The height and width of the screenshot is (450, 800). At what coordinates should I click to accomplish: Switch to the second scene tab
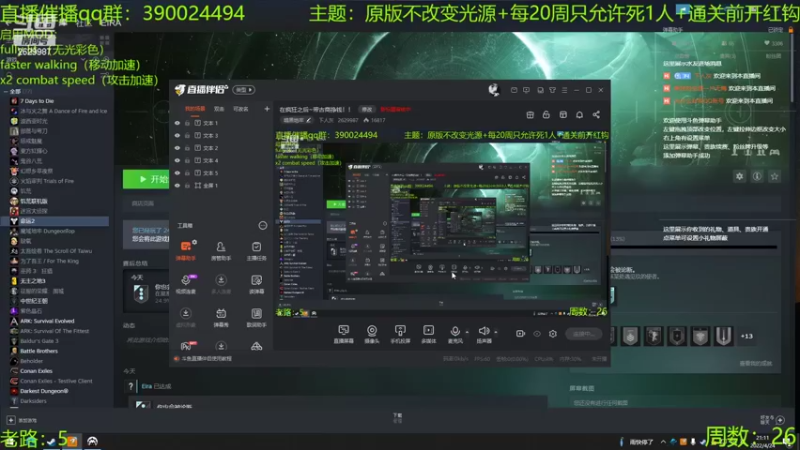click(x=219, y=109)
